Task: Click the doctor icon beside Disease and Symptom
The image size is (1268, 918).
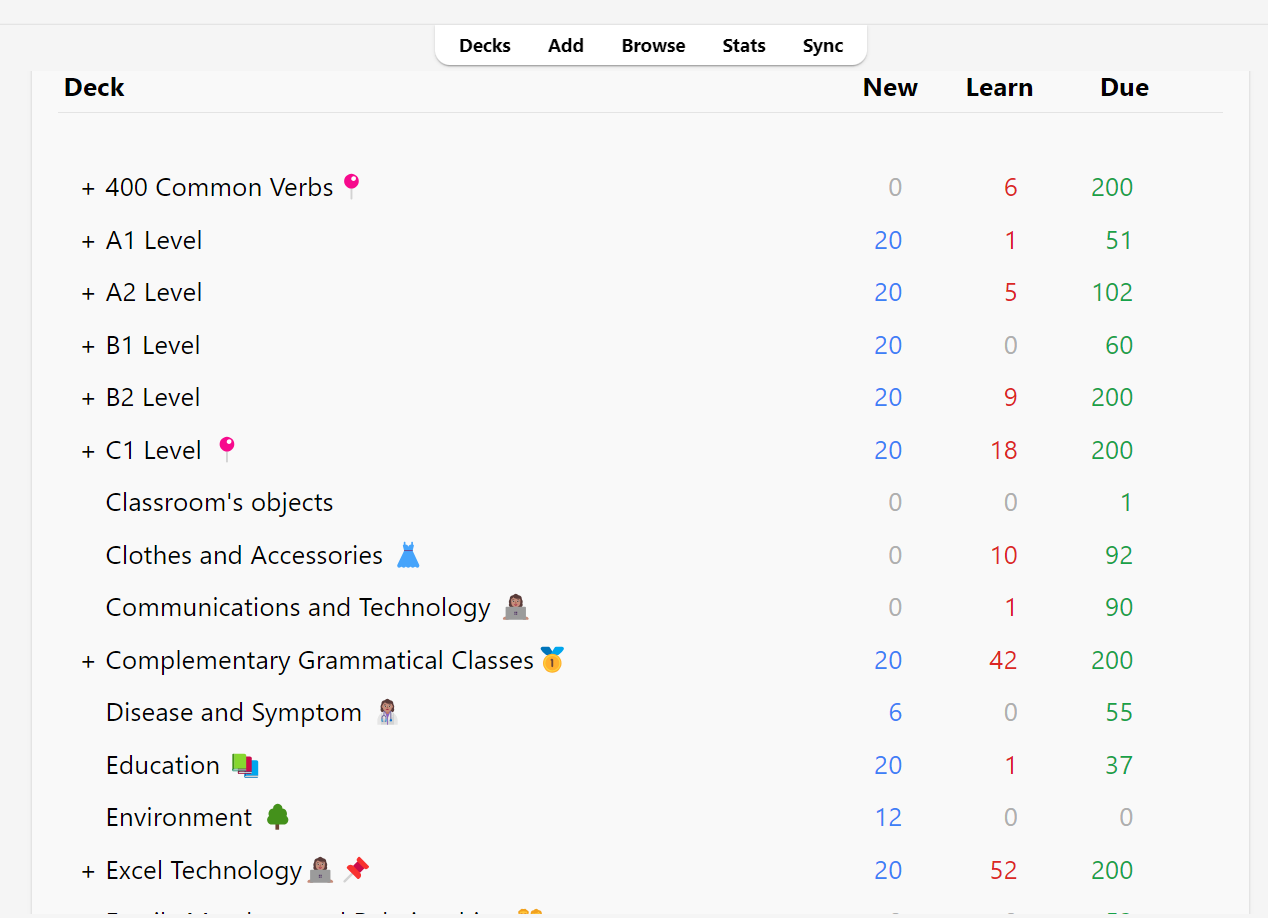Action: (x=387, y=712)
